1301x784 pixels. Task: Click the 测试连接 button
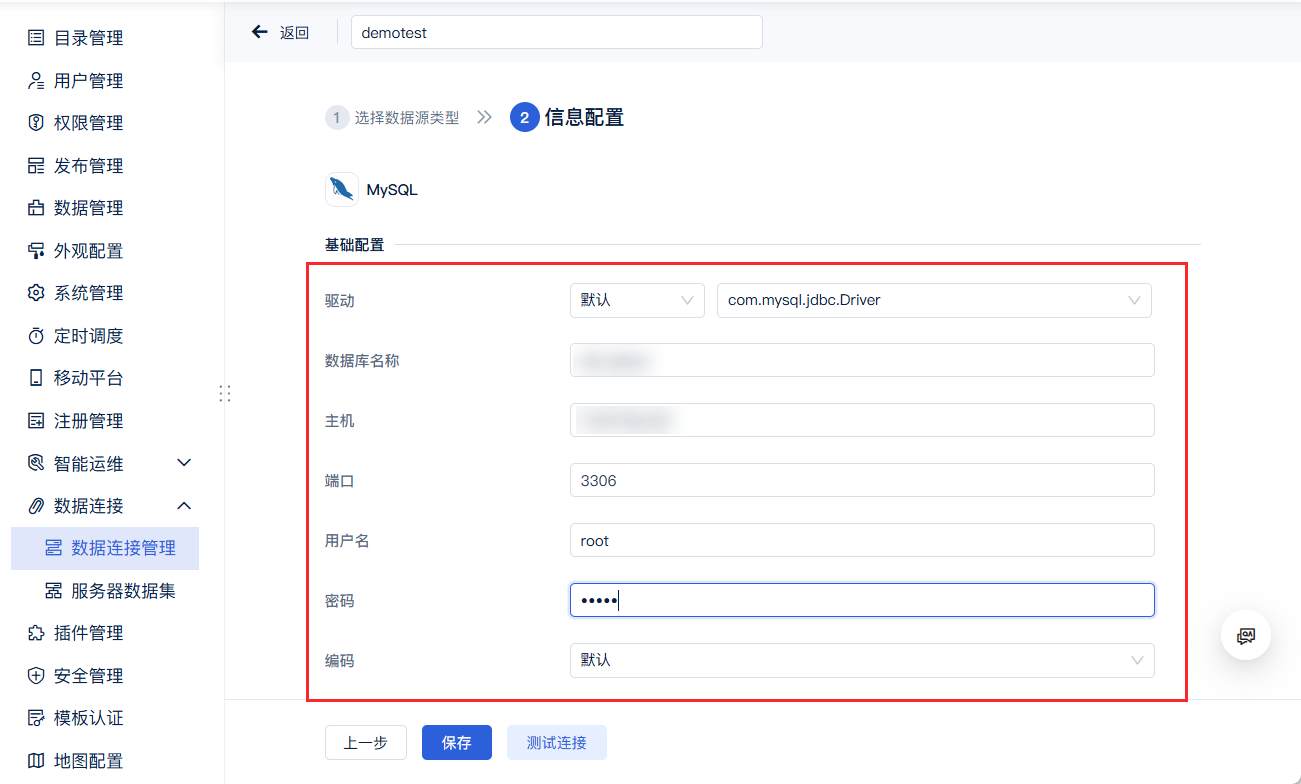[x=557, y=743]
